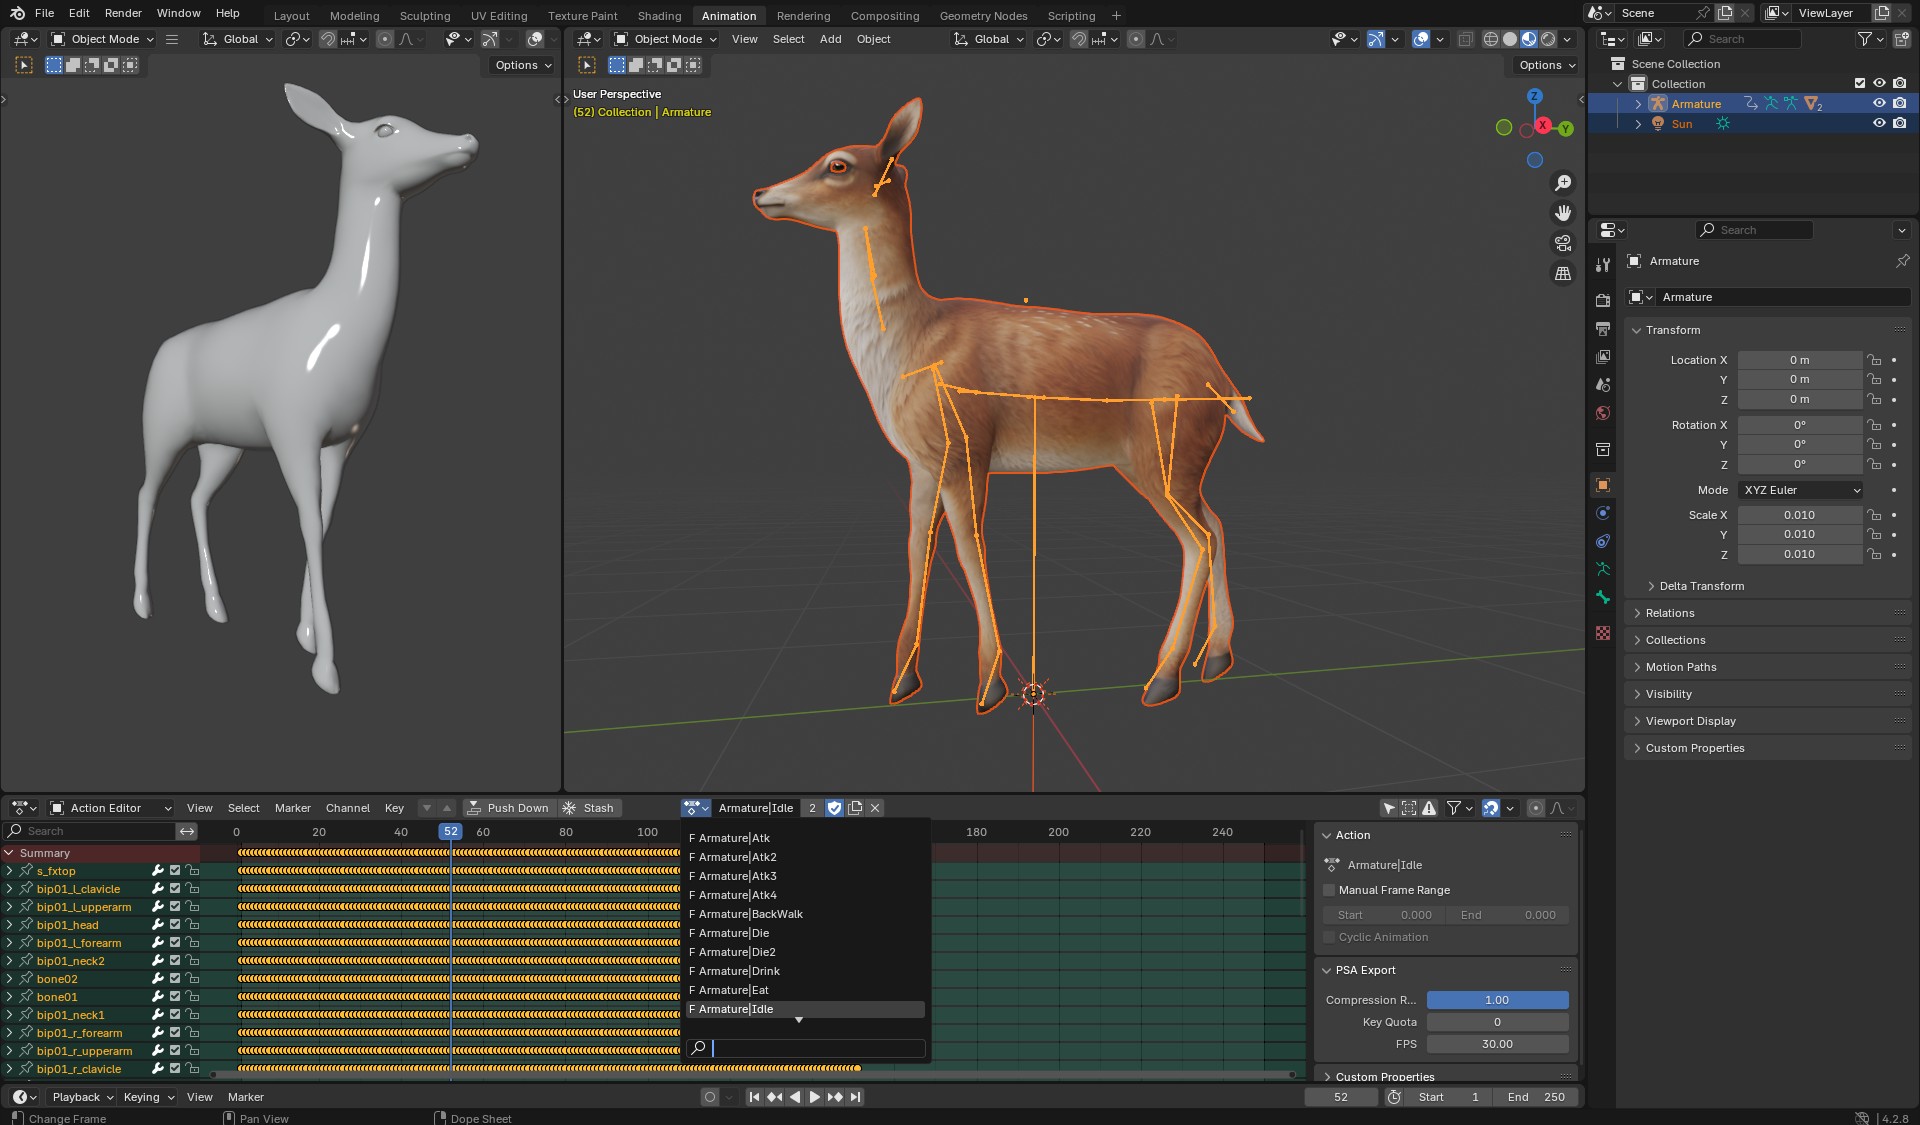
Task: Select Armature|BackWalk from the action list
Action: point(751,914)
